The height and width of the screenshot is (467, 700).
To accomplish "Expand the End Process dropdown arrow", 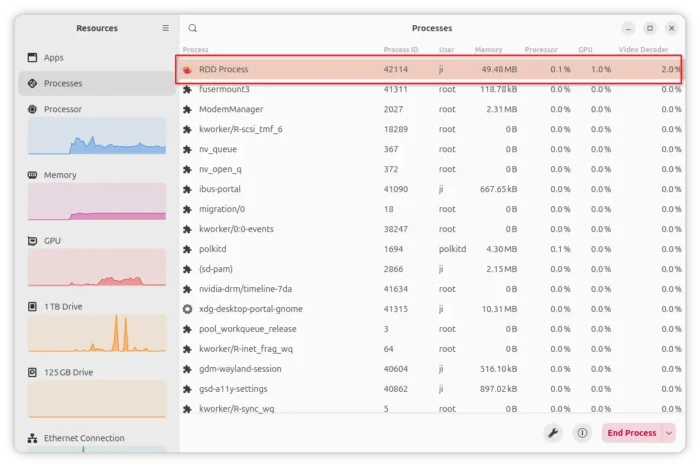I will 668,433.
